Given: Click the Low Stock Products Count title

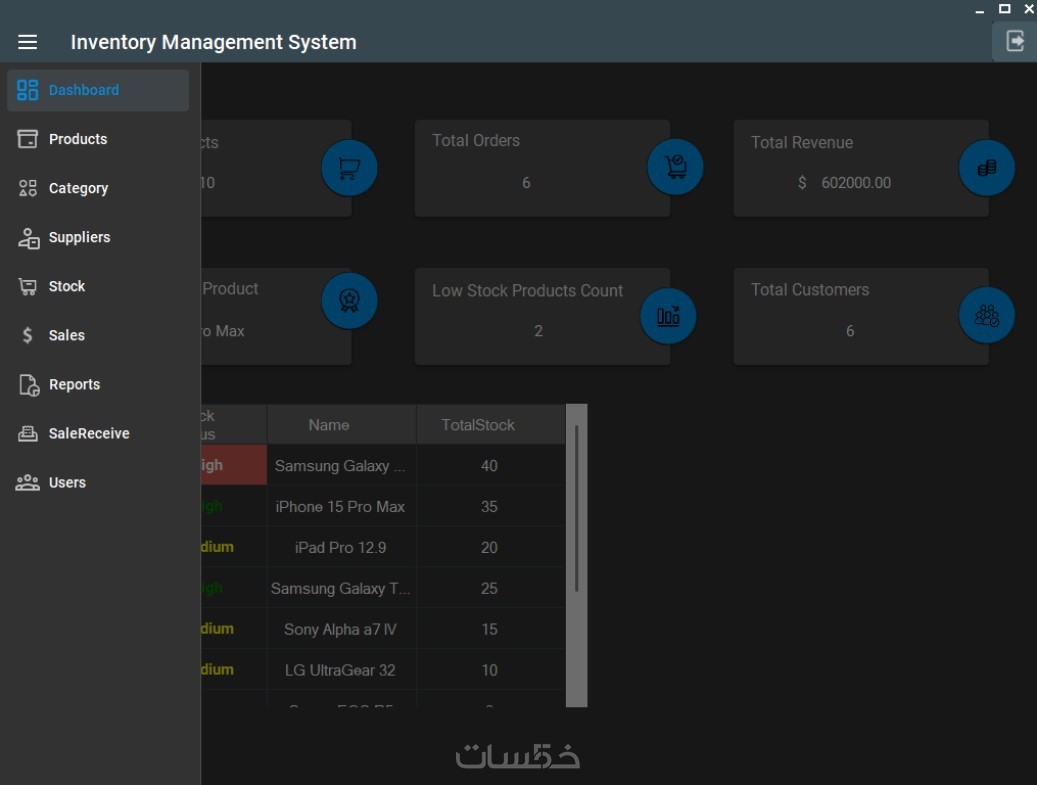Looking at the screenshot, I should coord(527,290).
